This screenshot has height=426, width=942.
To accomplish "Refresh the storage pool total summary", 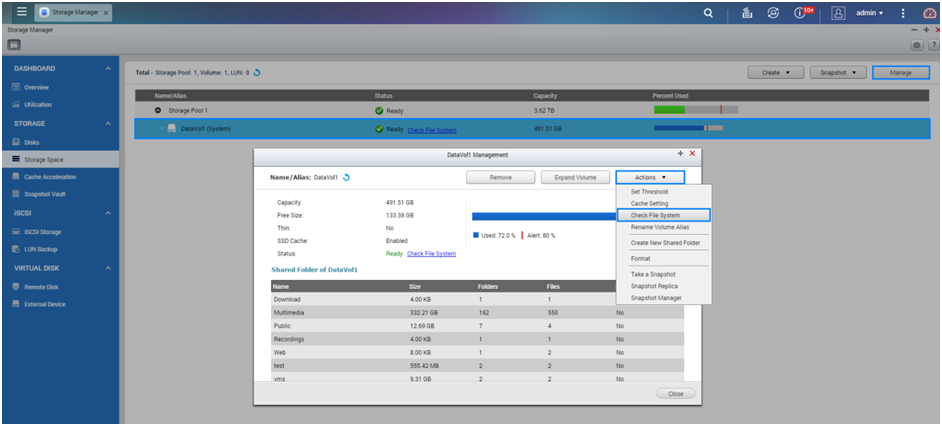I will pos(257,73).
